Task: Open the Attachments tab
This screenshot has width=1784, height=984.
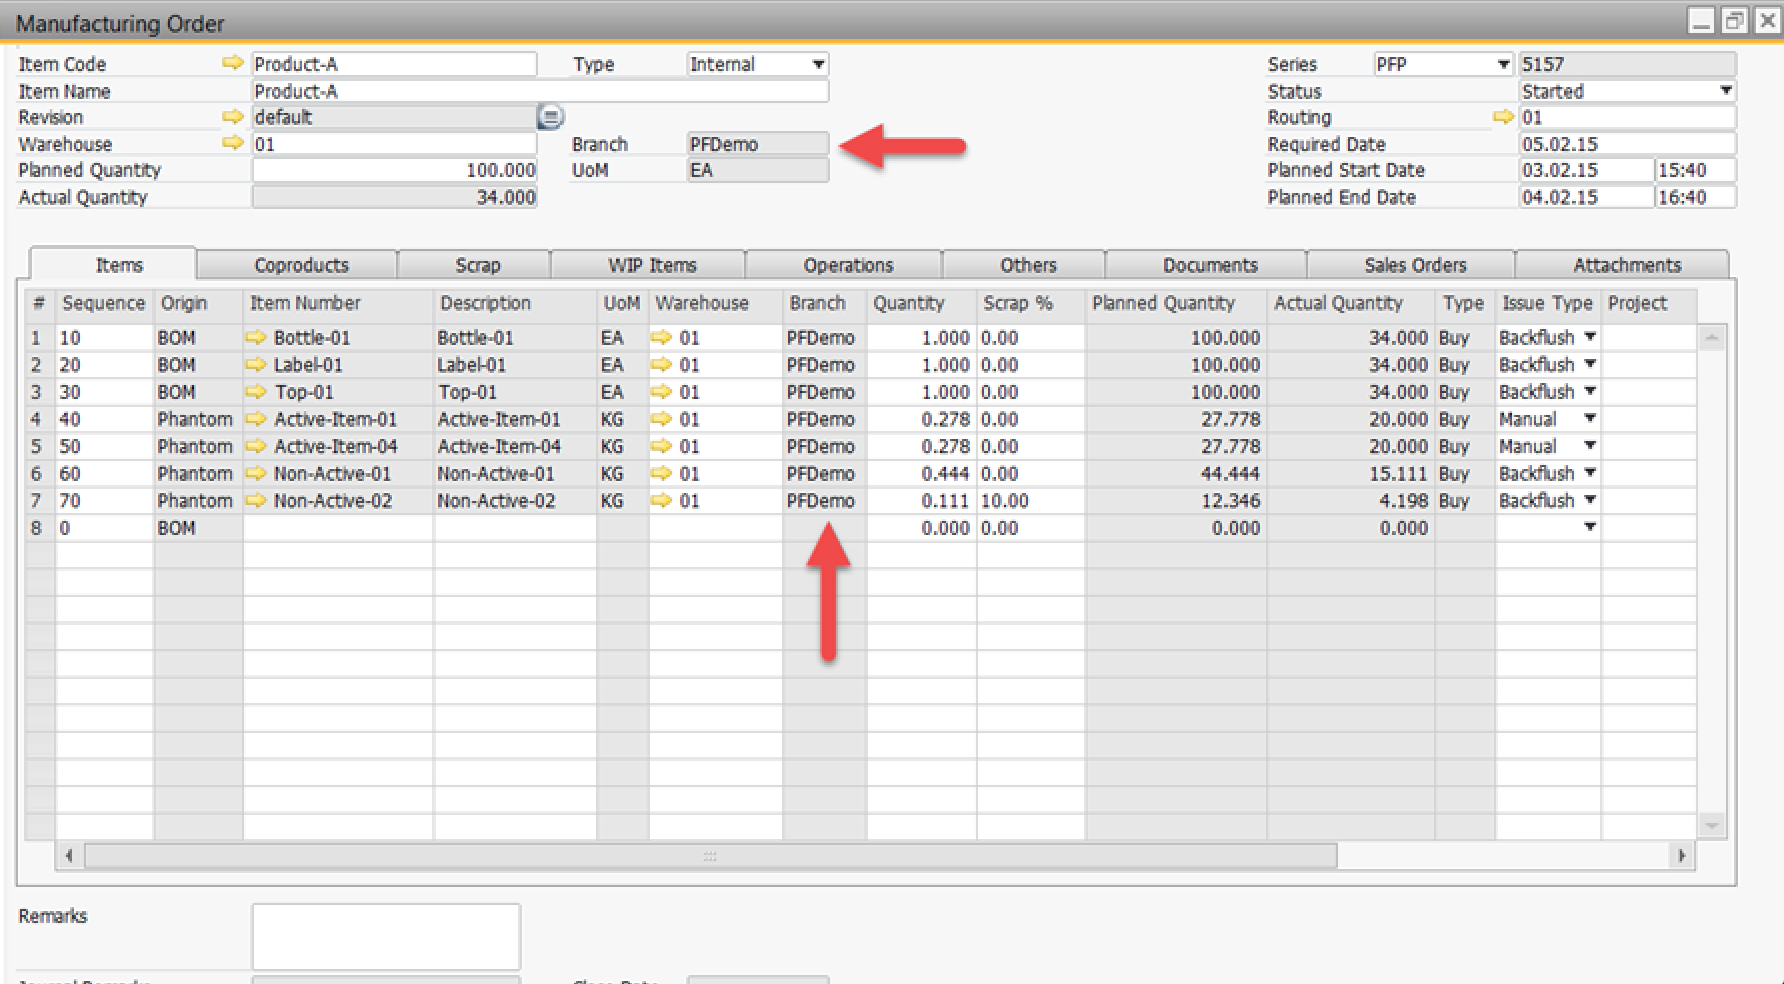Action: click(1626, 265)
